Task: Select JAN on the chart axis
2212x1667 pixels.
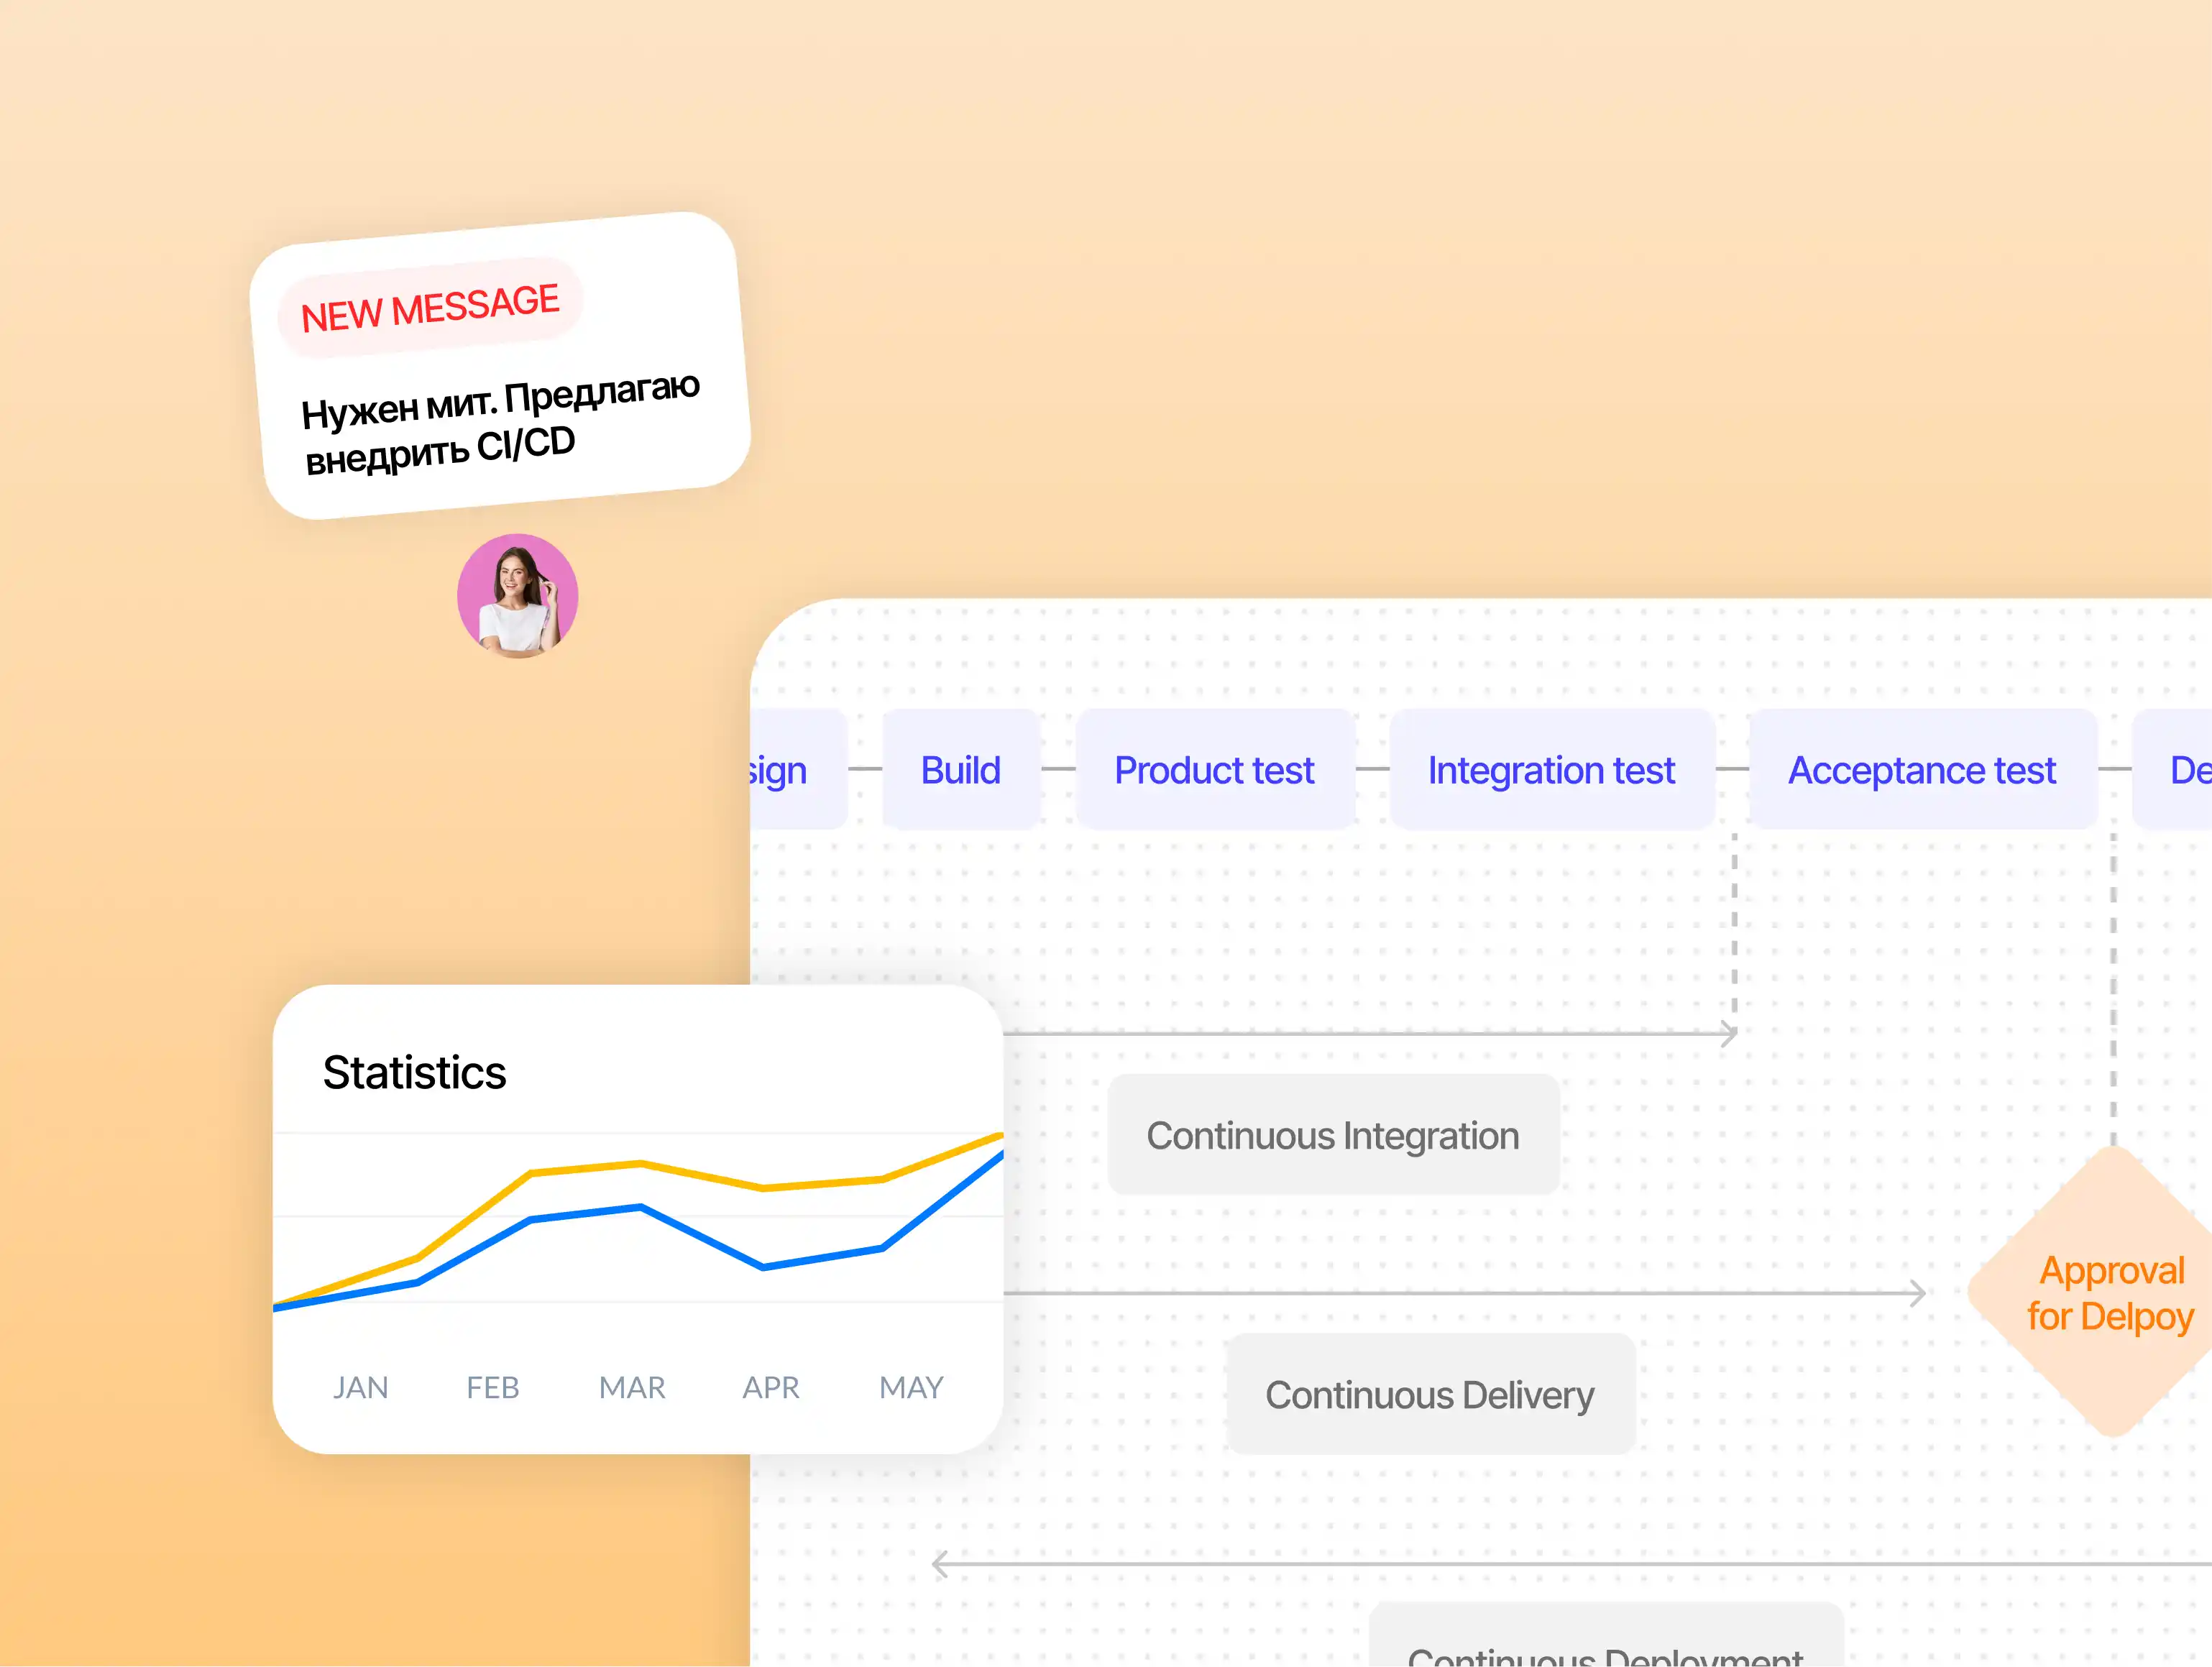Action: coord(360,1387)
